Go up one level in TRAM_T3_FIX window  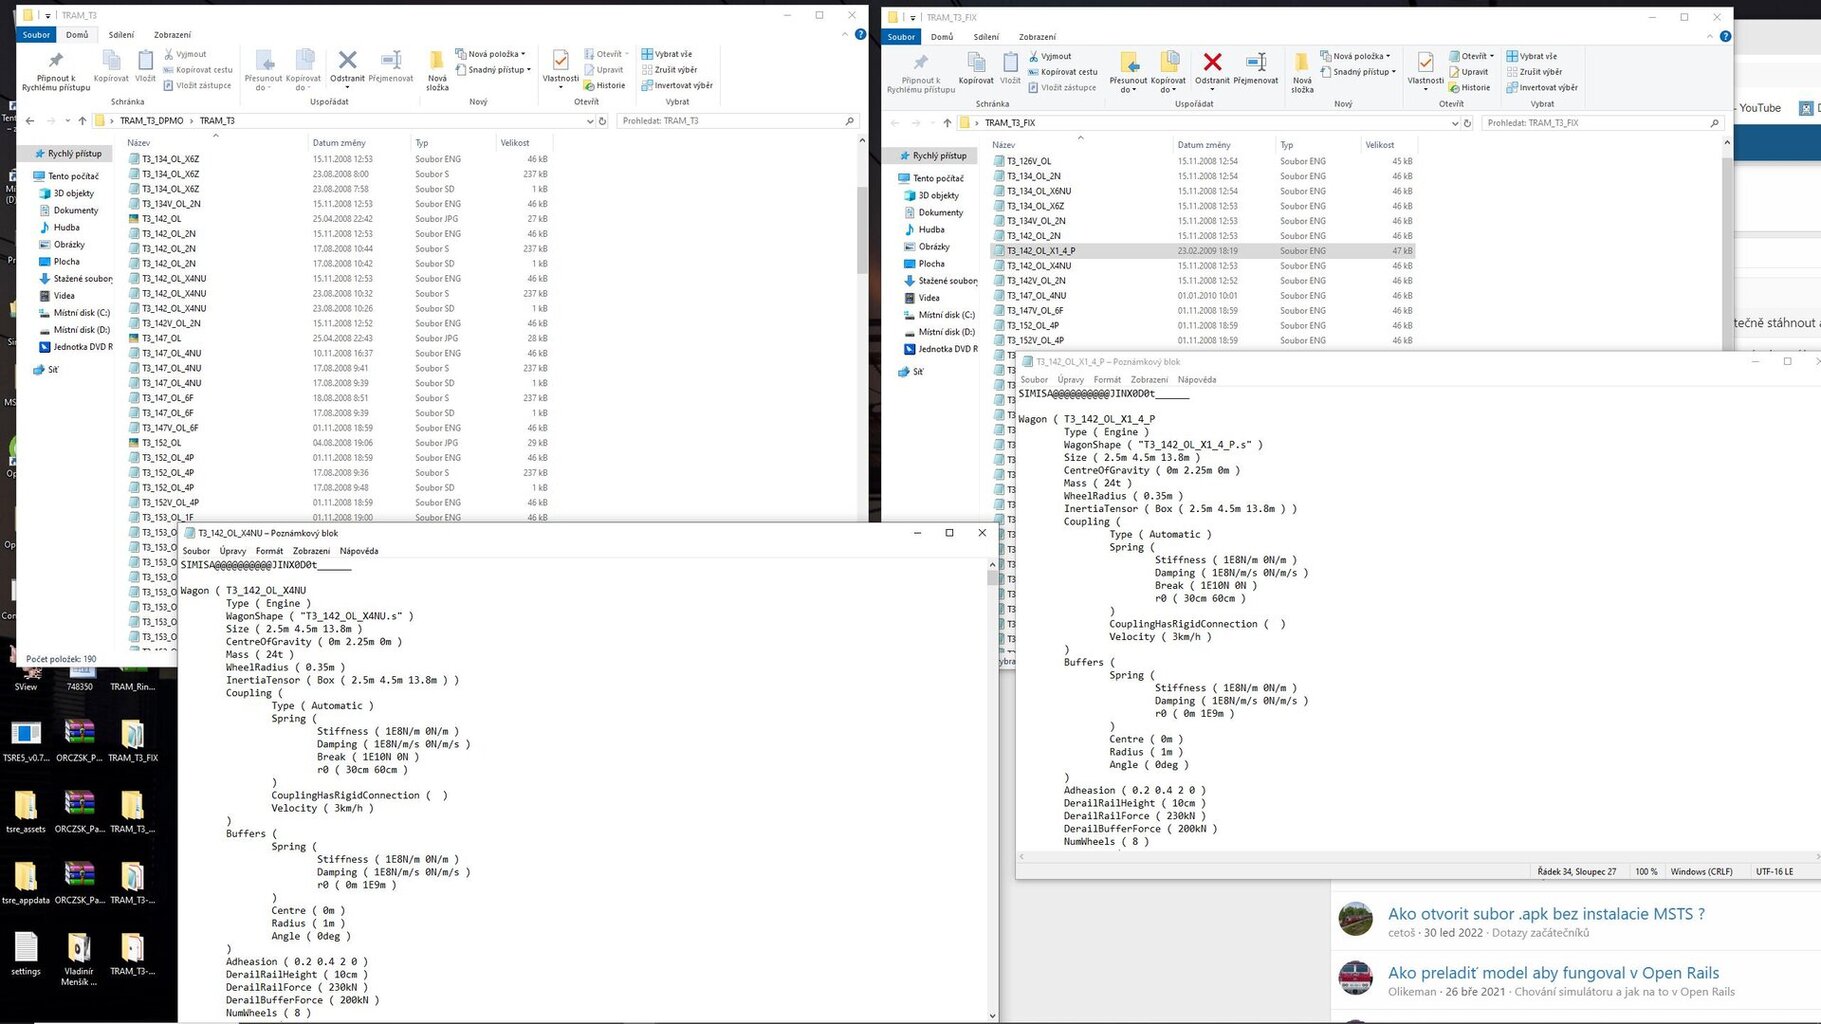947,123
